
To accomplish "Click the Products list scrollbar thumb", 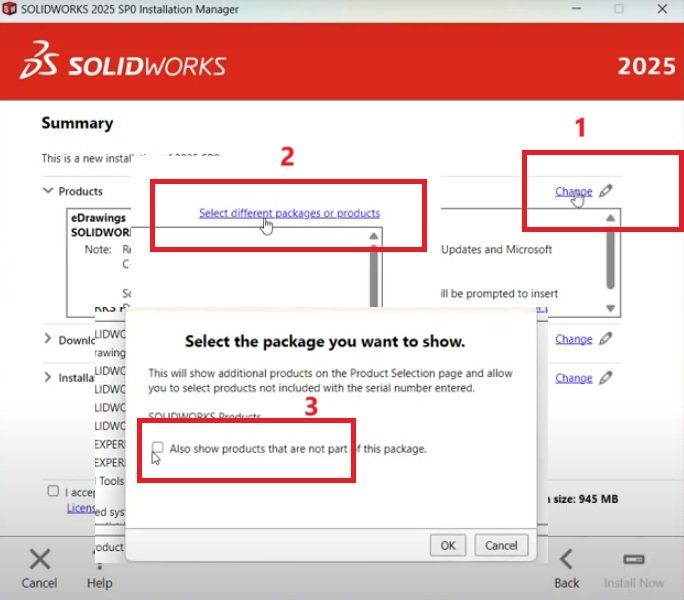I will pos(610,261).
